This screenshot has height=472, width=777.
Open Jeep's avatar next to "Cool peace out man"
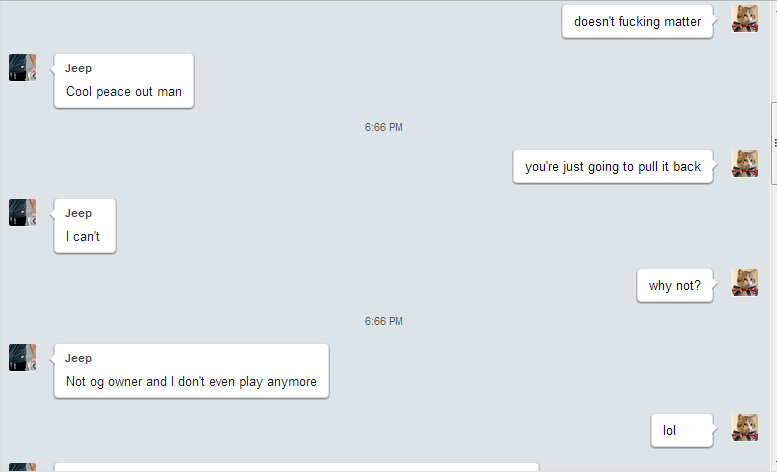(x=22, y=68)
